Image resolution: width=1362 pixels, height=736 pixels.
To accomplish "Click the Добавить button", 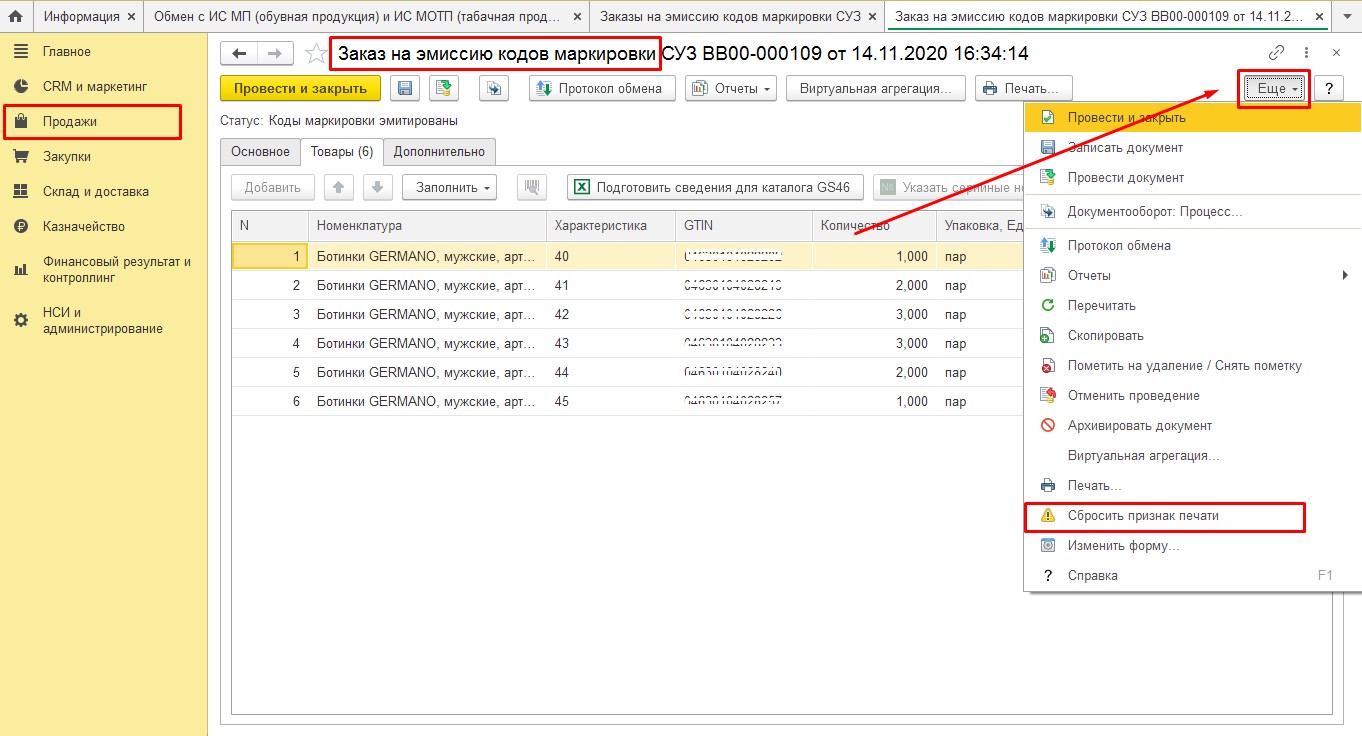I will pyautogui.click(x=272, y=187).
